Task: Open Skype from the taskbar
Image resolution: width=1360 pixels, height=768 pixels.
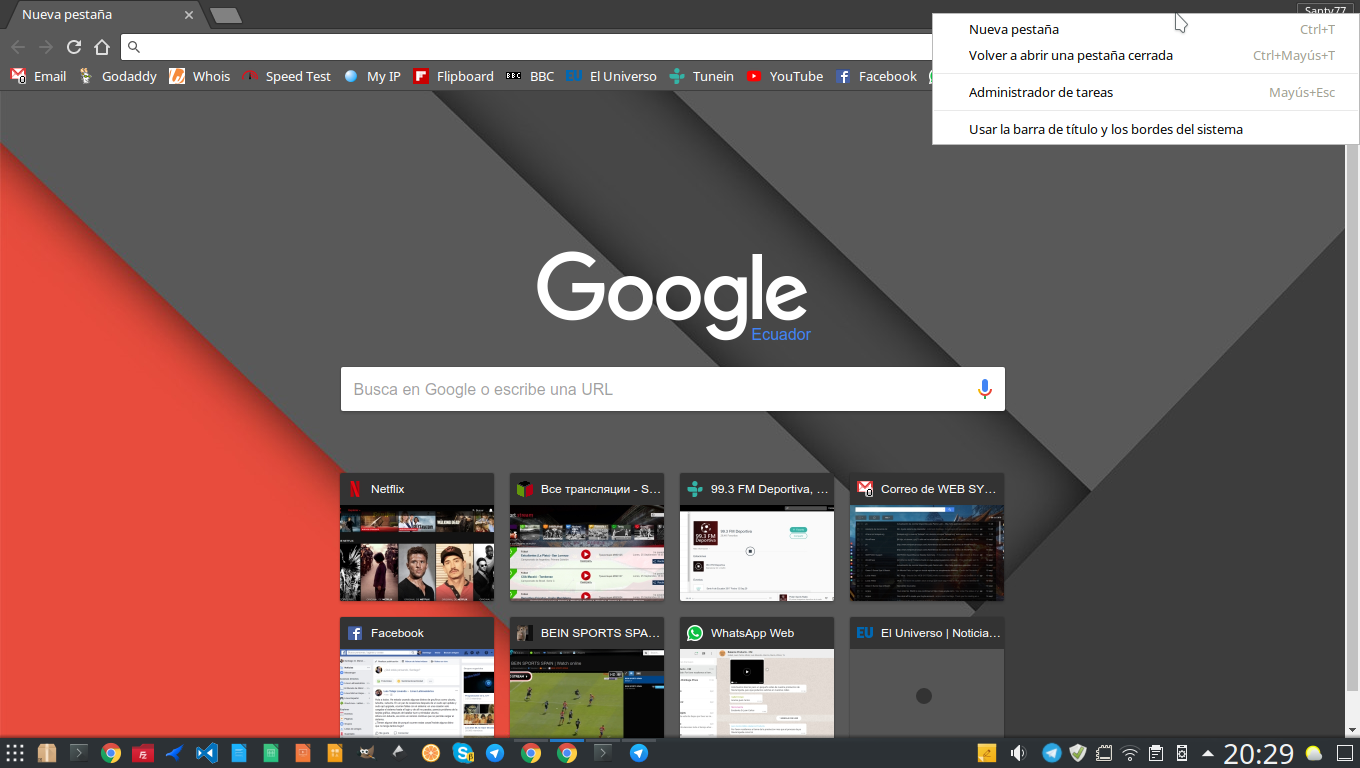Action: pos(462,753)
